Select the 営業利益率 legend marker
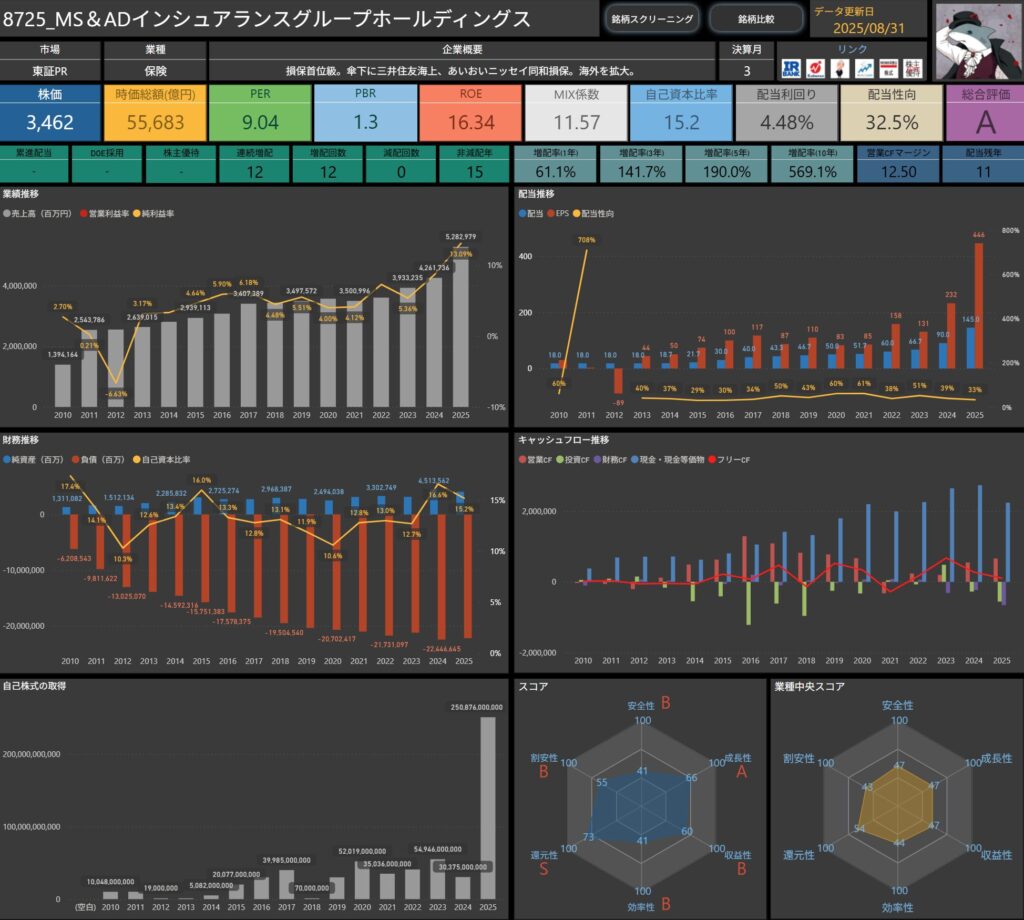 (84, 214)
